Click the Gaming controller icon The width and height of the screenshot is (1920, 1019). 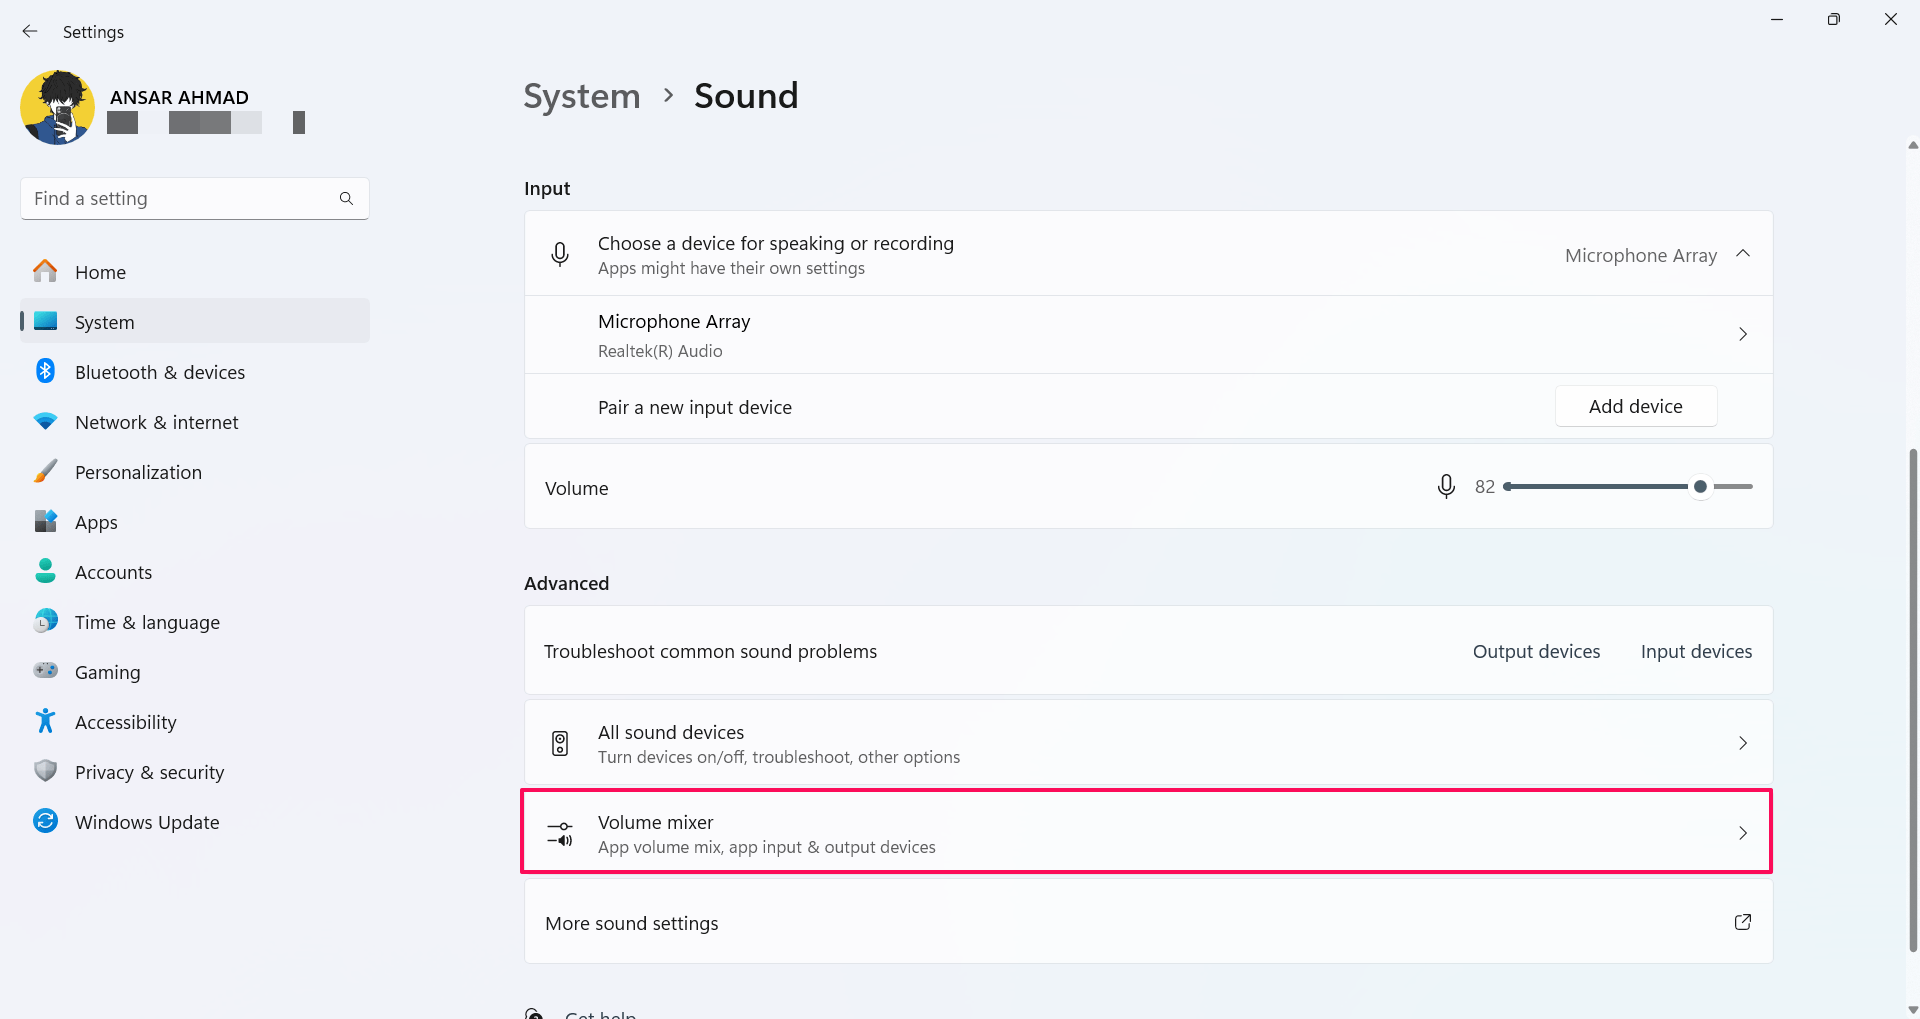click(x=45, y=670)
